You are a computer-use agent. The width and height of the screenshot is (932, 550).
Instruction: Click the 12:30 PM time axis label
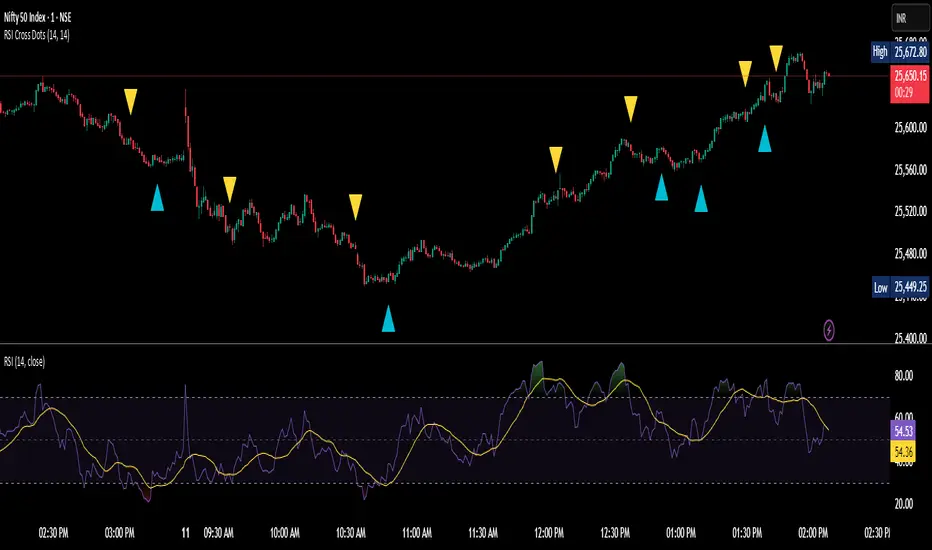[x=615, y=533]
